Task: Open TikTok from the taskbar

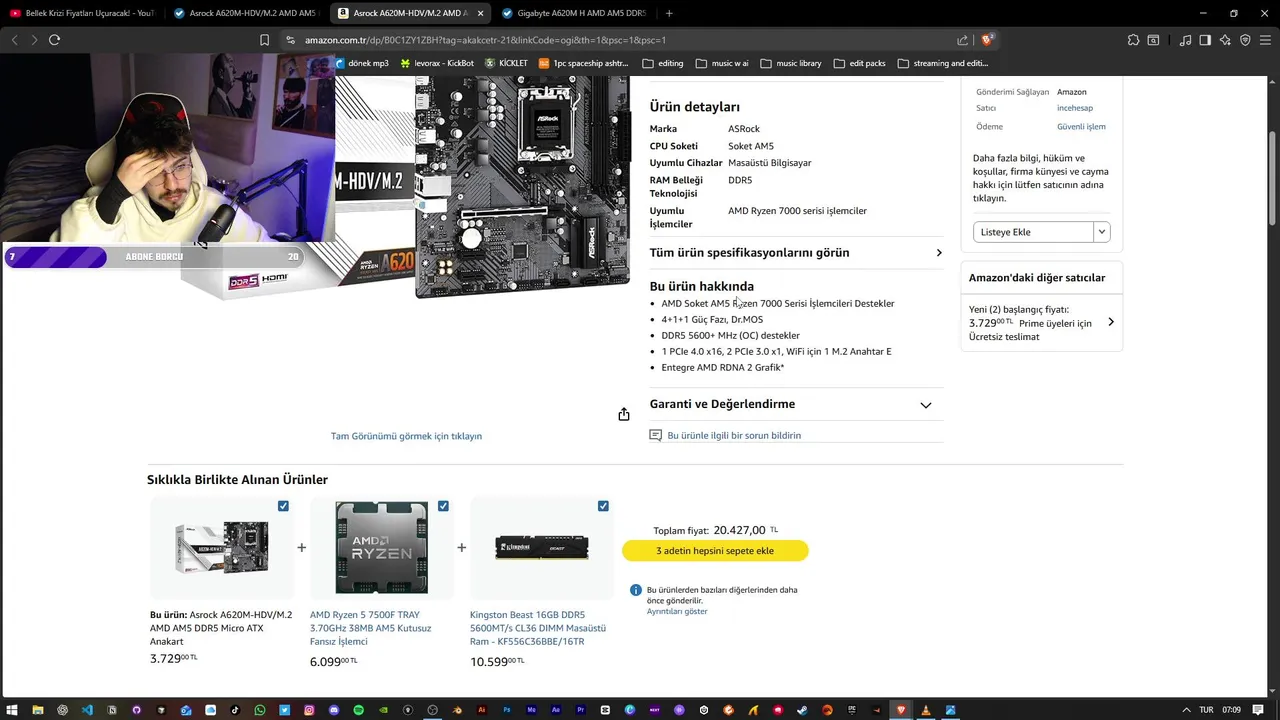Action: pyautogui.click(x=235, y=710)
